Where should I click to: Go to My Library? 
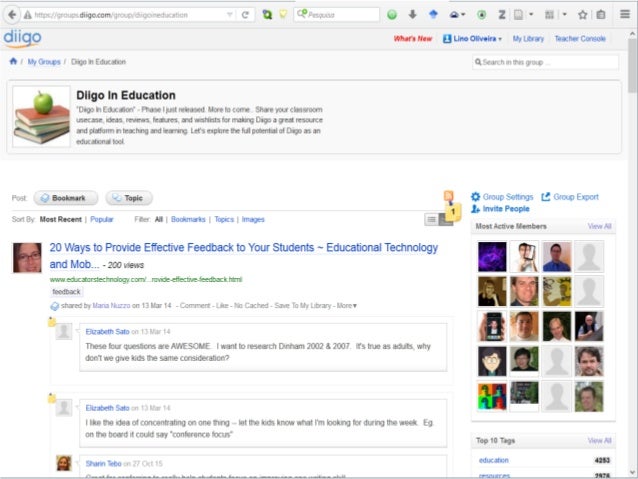coord(528,39)
